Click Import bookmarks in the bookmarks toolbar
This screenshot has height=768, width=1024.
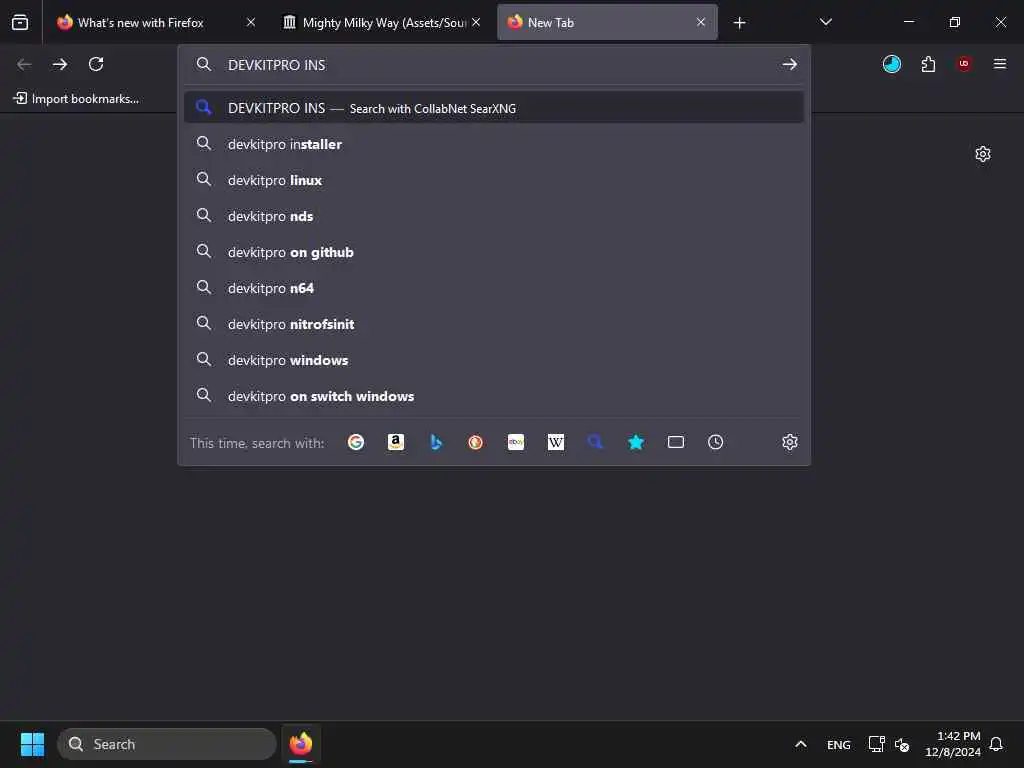[76, 99]
